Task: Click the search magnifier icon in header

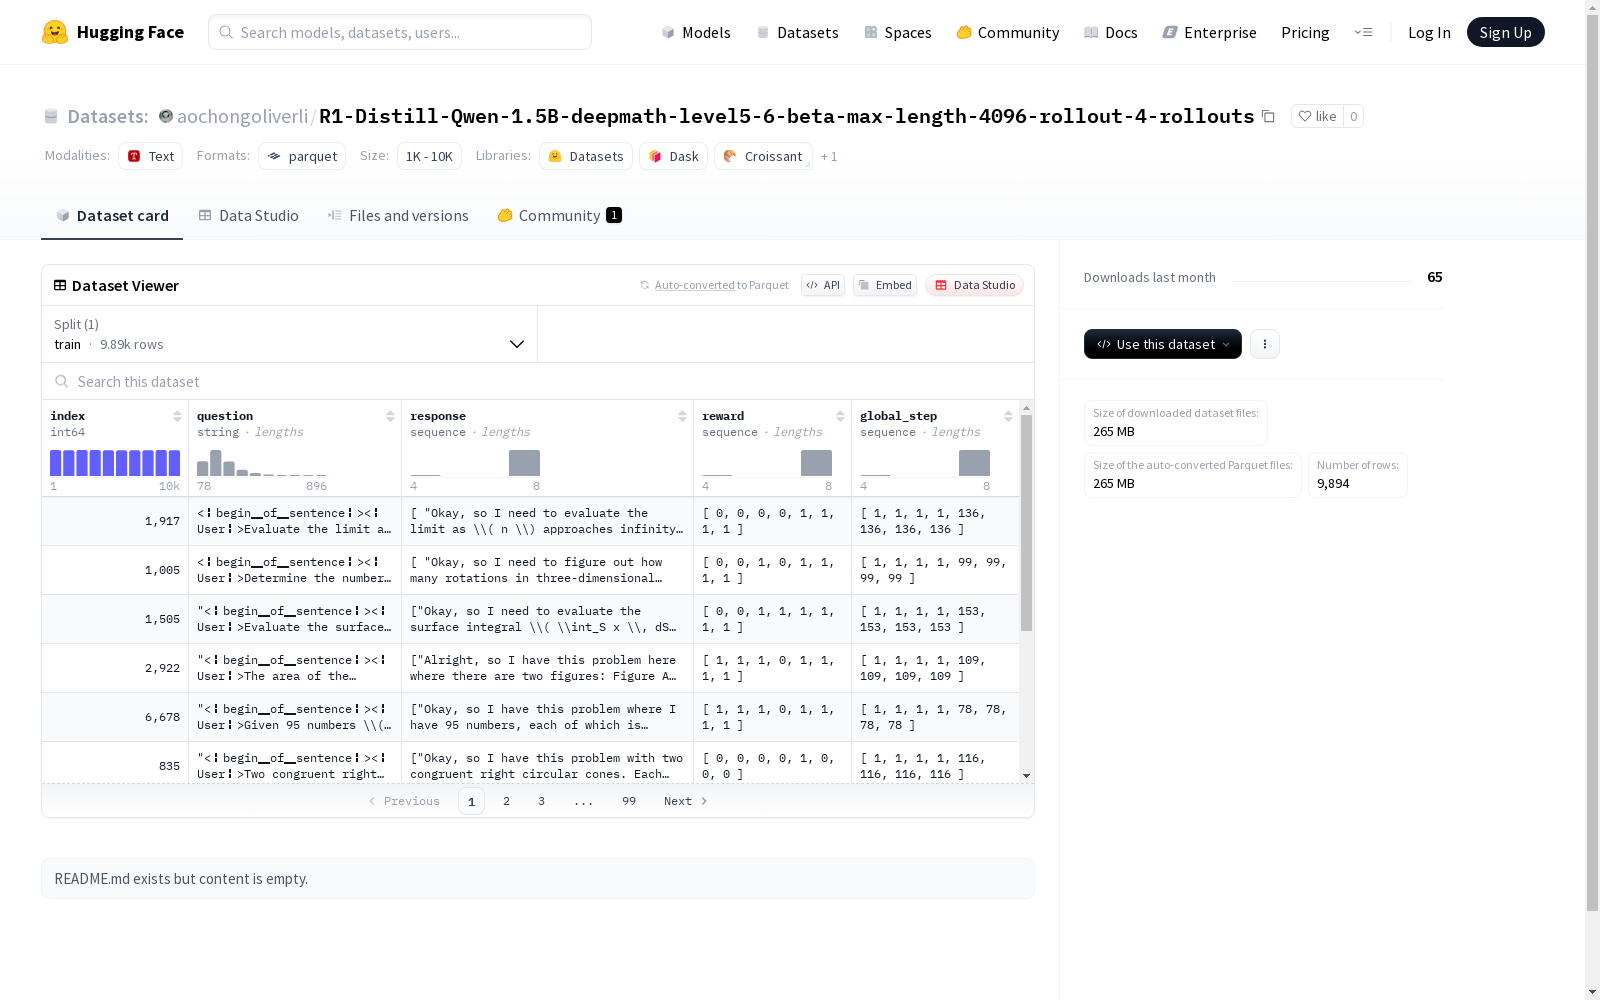Action: pos(227,32)
